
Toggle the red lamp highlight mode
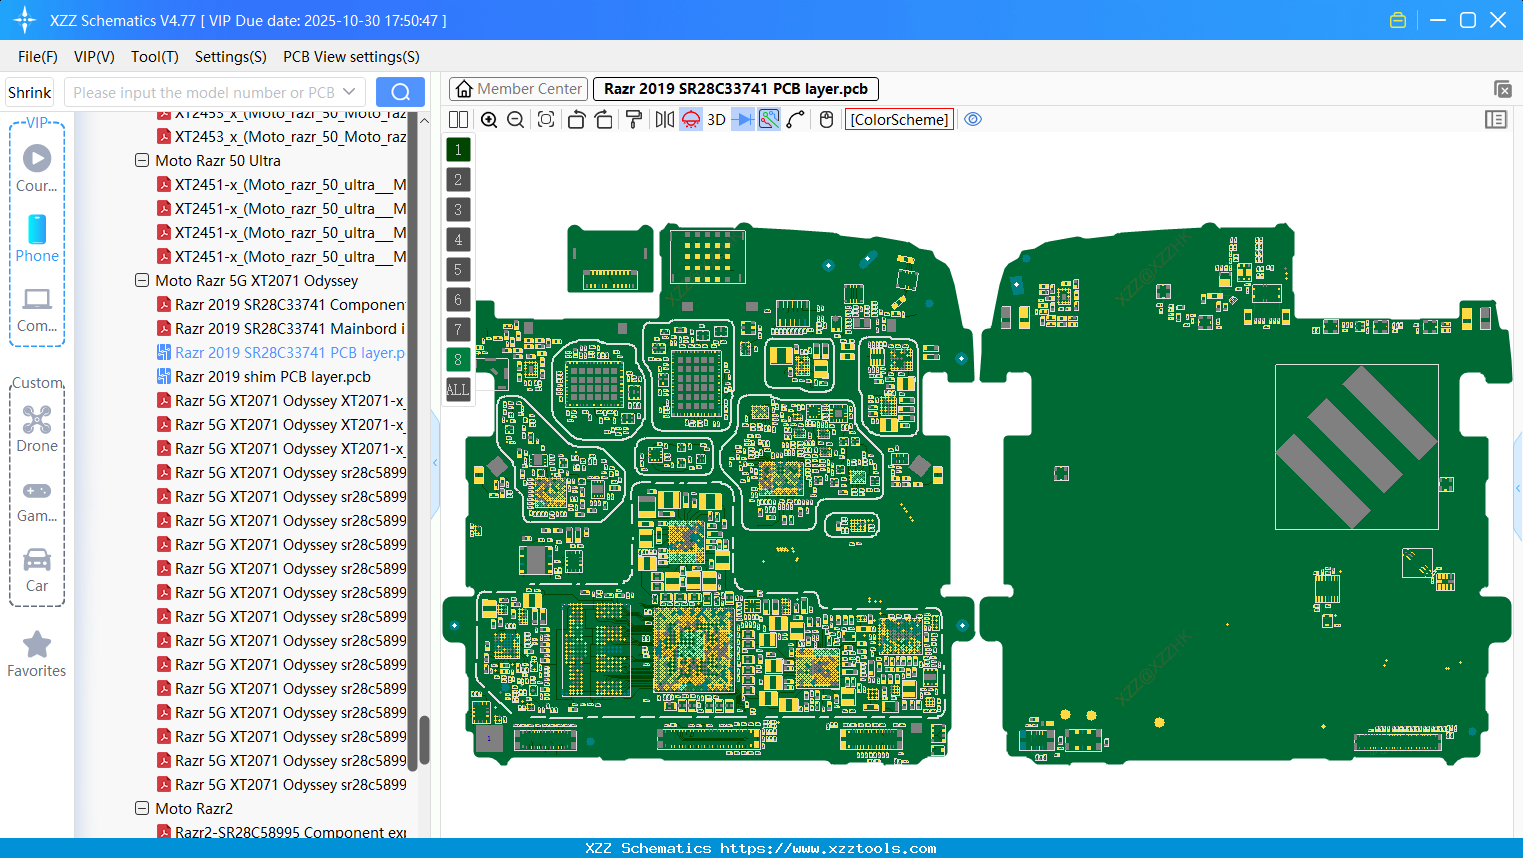[690, 119]
